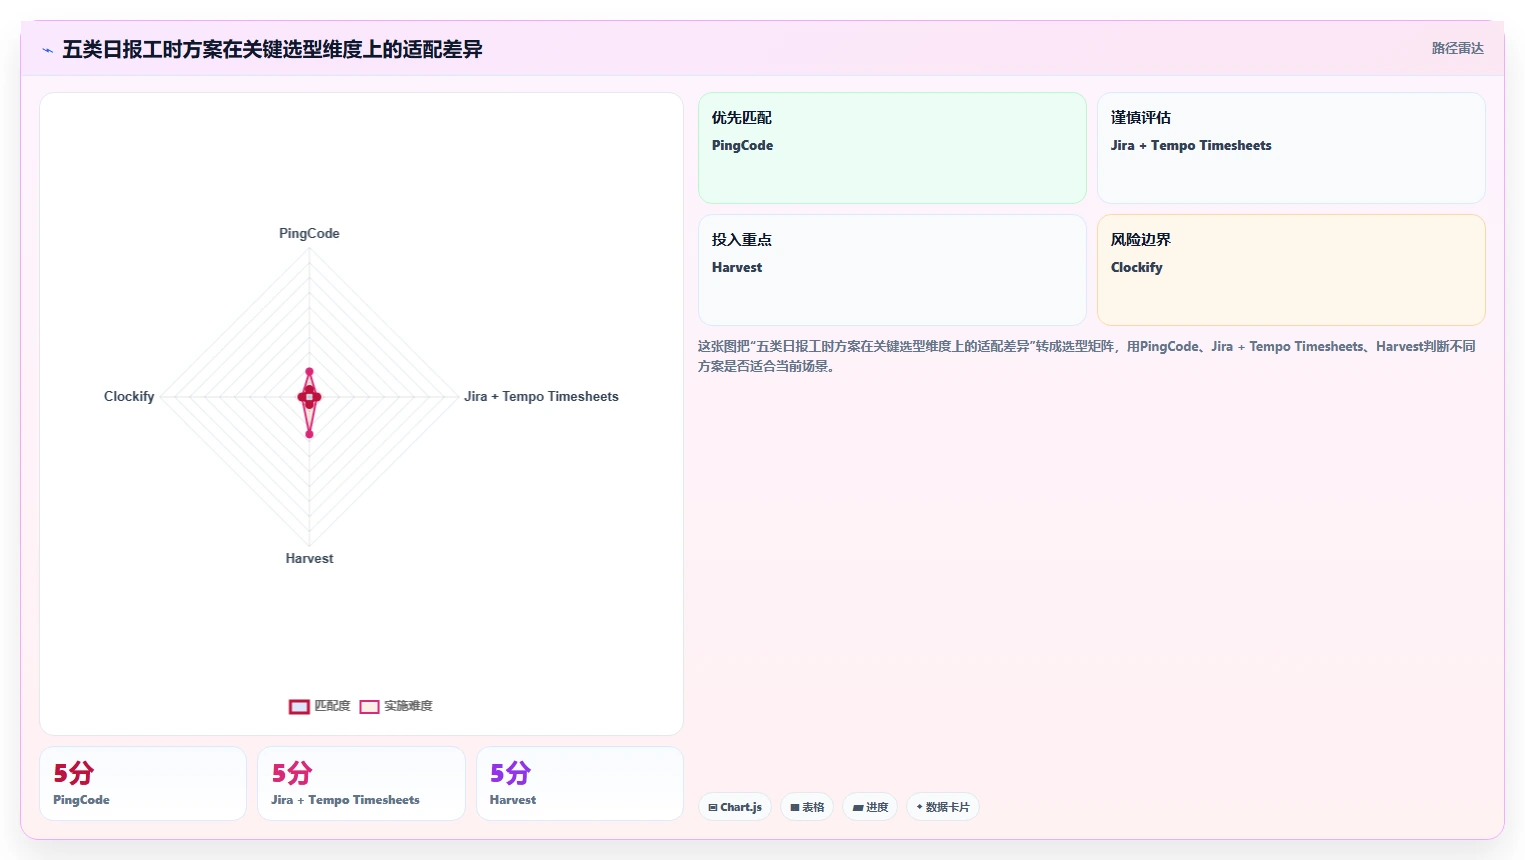Screen dimensions: 1525x860
Task: Click the chart title 五类日报工时方案
Action: (x=272, y=49)
